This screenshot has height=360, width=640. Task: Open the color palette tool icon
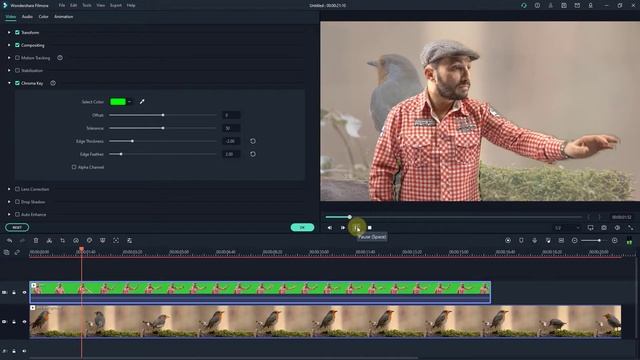click(x=89, y=241)
